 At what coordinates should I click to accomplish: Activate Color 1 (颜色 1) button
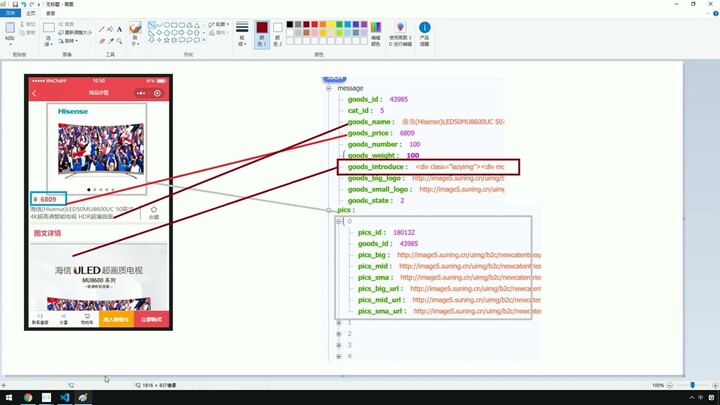(262, 34)
